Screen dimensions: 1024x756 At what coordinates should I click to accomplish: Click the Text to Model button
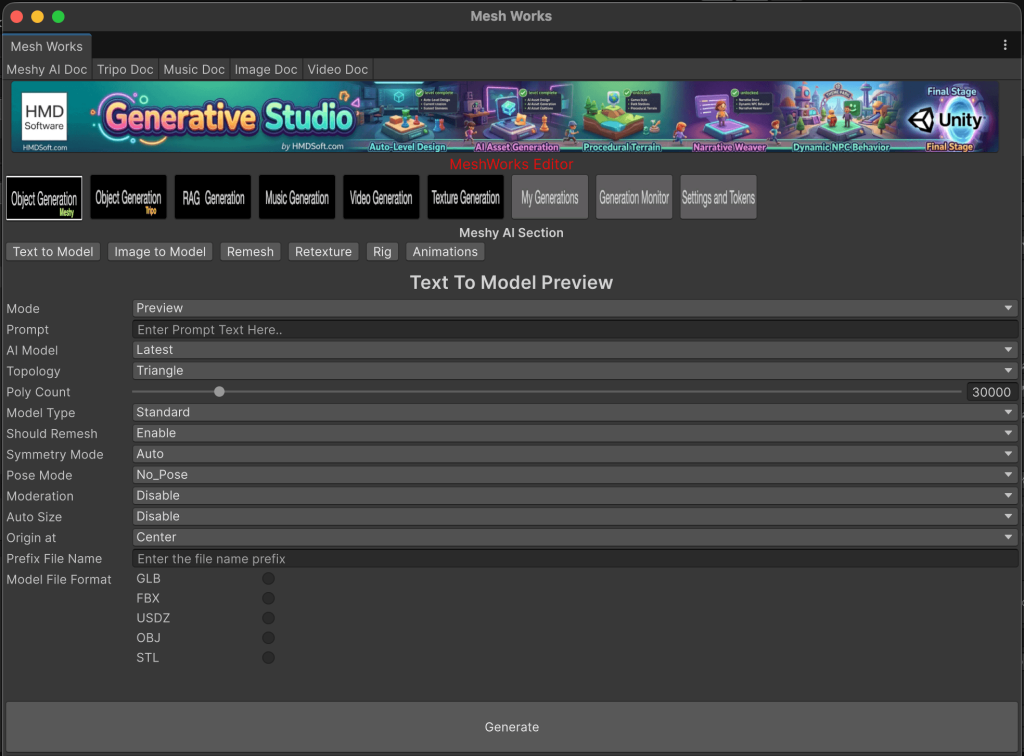53,252
